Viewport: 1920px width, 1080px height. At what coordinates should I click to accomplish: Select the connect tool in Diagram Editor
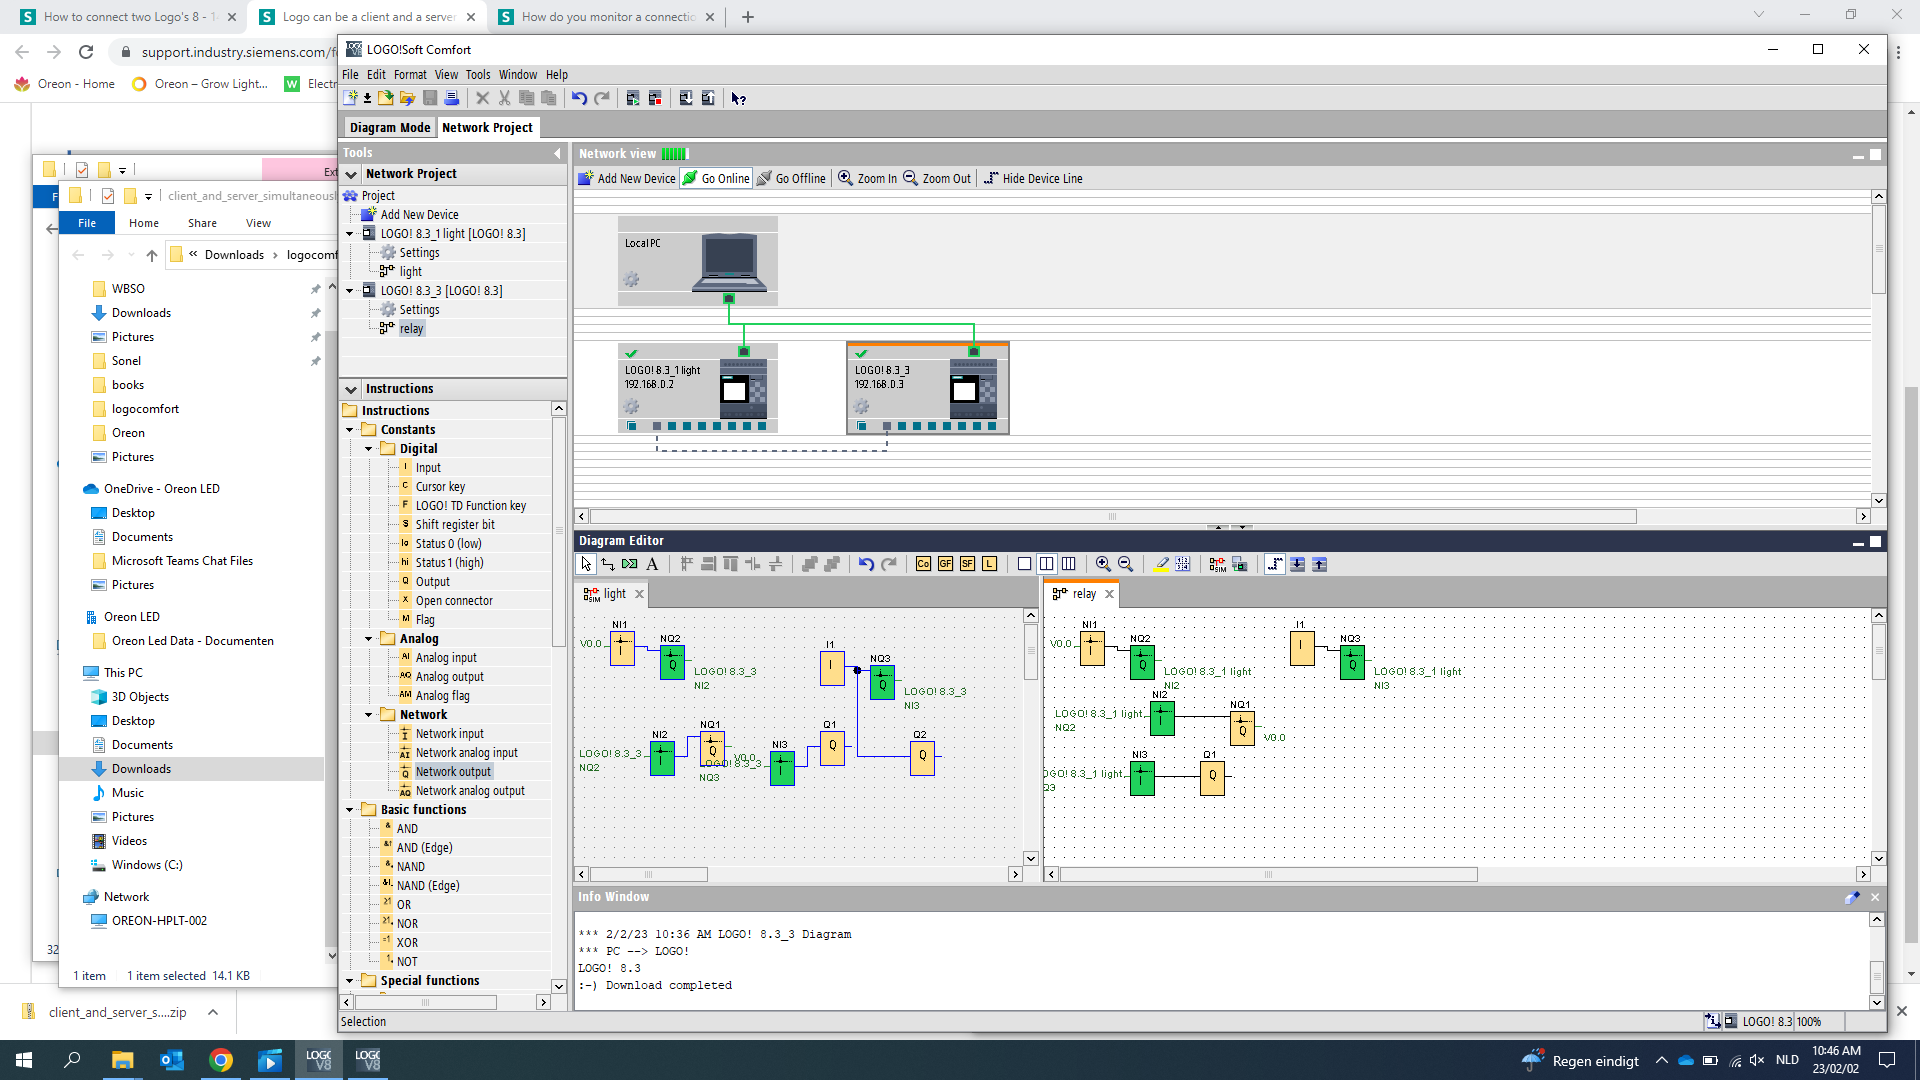click(x=608, y=564)
